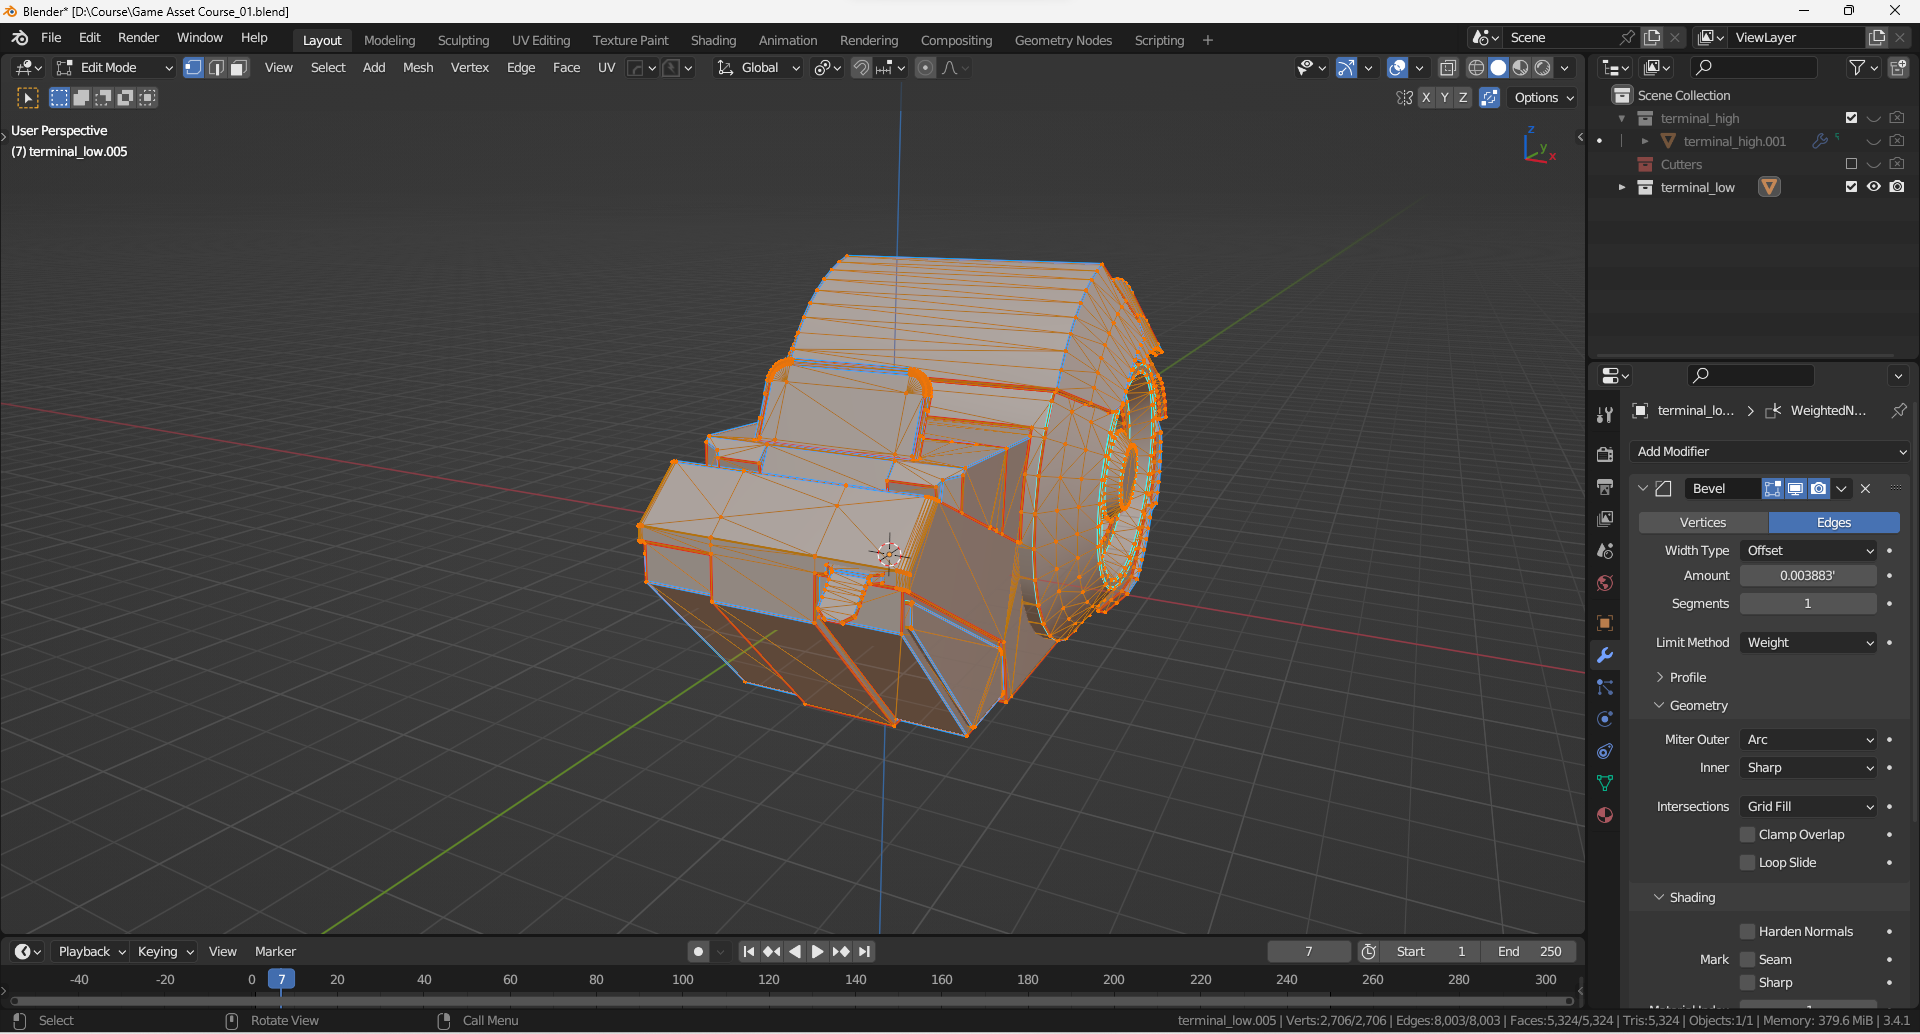
Task: Toggle X-Ray view icon
Action: (x=1447, y=68)
